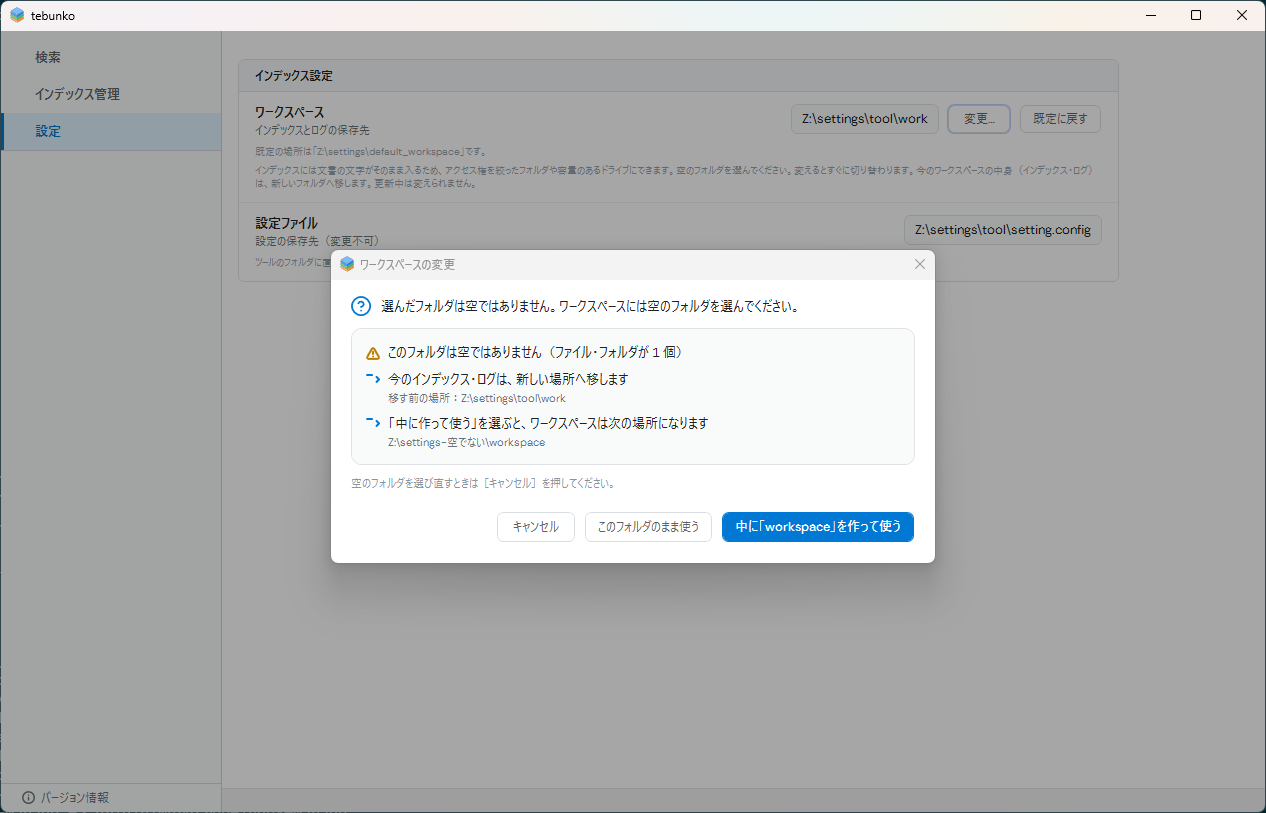1266x813 pixels.
Task: Click the Z:\settings\tool\work workspace path field
Action: (865, 119)
